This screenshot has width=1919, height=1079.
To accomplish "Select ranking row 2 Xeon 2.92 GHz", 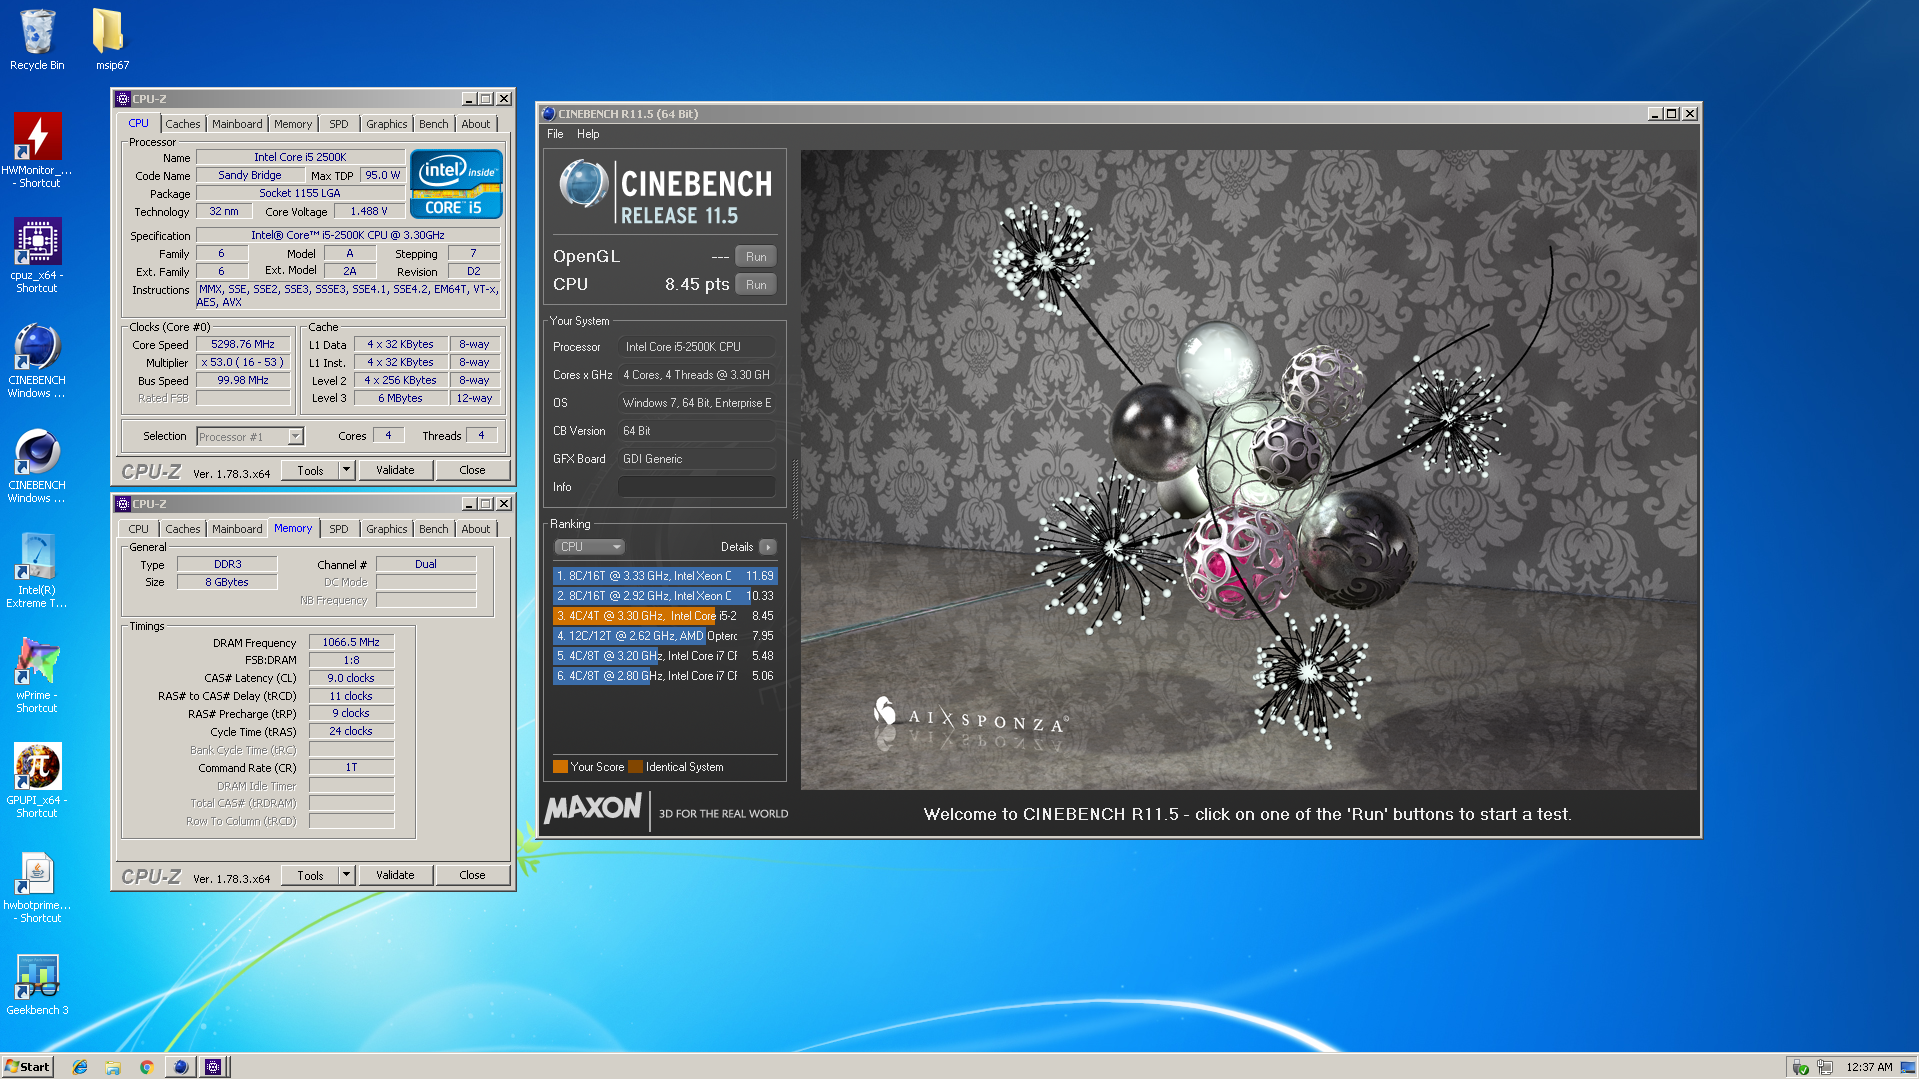I will [665, 596].
